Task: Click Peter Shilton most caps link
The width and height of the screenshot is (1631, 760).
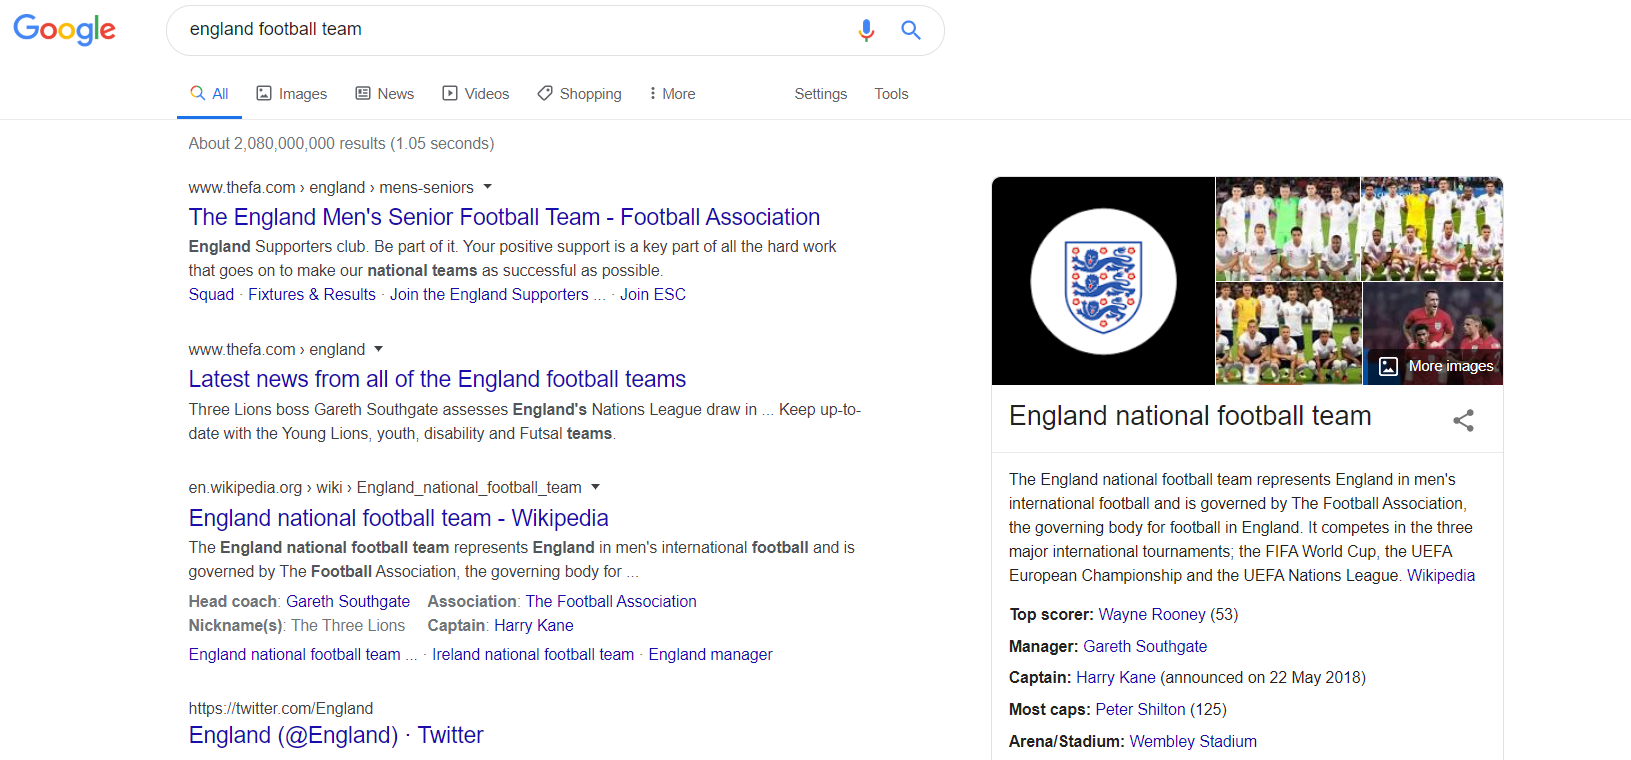Action: 1140,709
